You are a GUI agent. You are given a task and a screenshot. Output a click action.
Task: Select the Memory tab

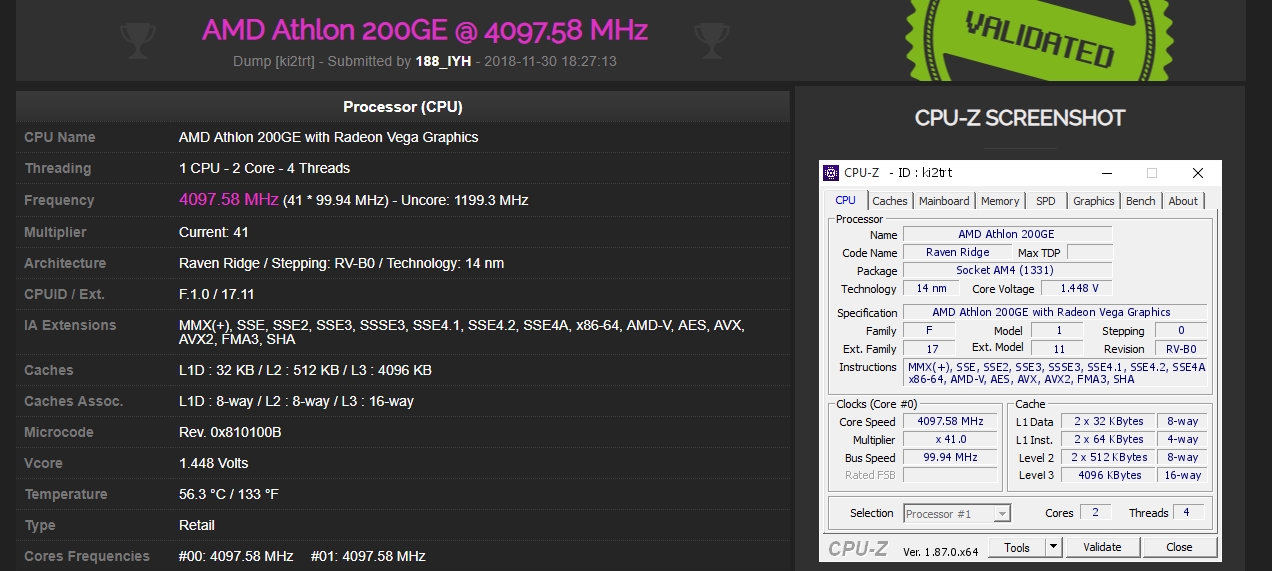1000,201
